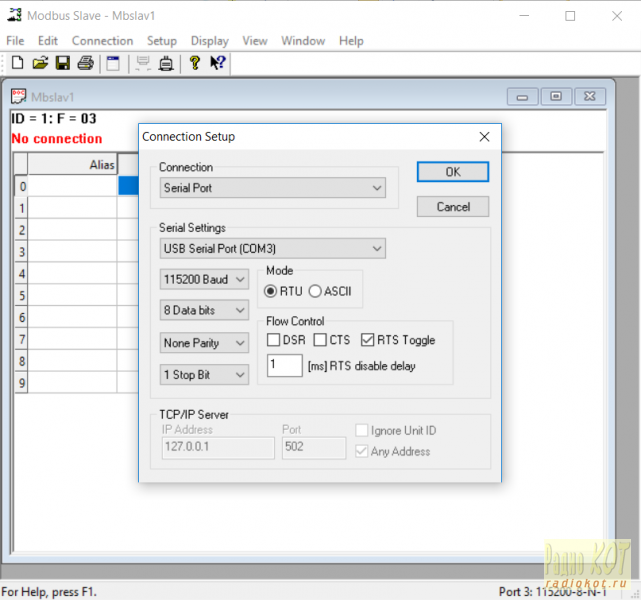Image resolution: width=641 pixels, height=600 pixels.
Task: Click the Cancel button
Action: (453, 206)
